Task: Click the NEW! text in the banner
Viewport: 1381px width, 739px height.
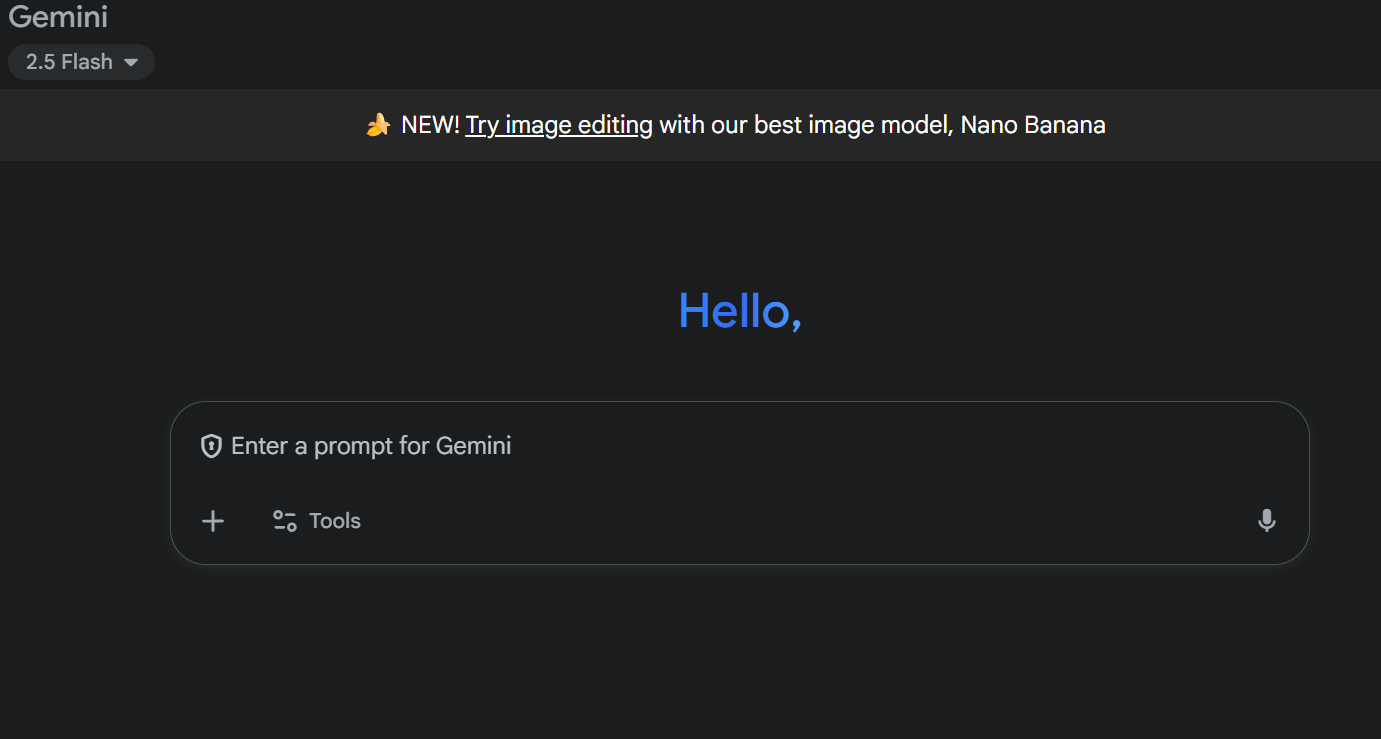Action: pos(430,125)
